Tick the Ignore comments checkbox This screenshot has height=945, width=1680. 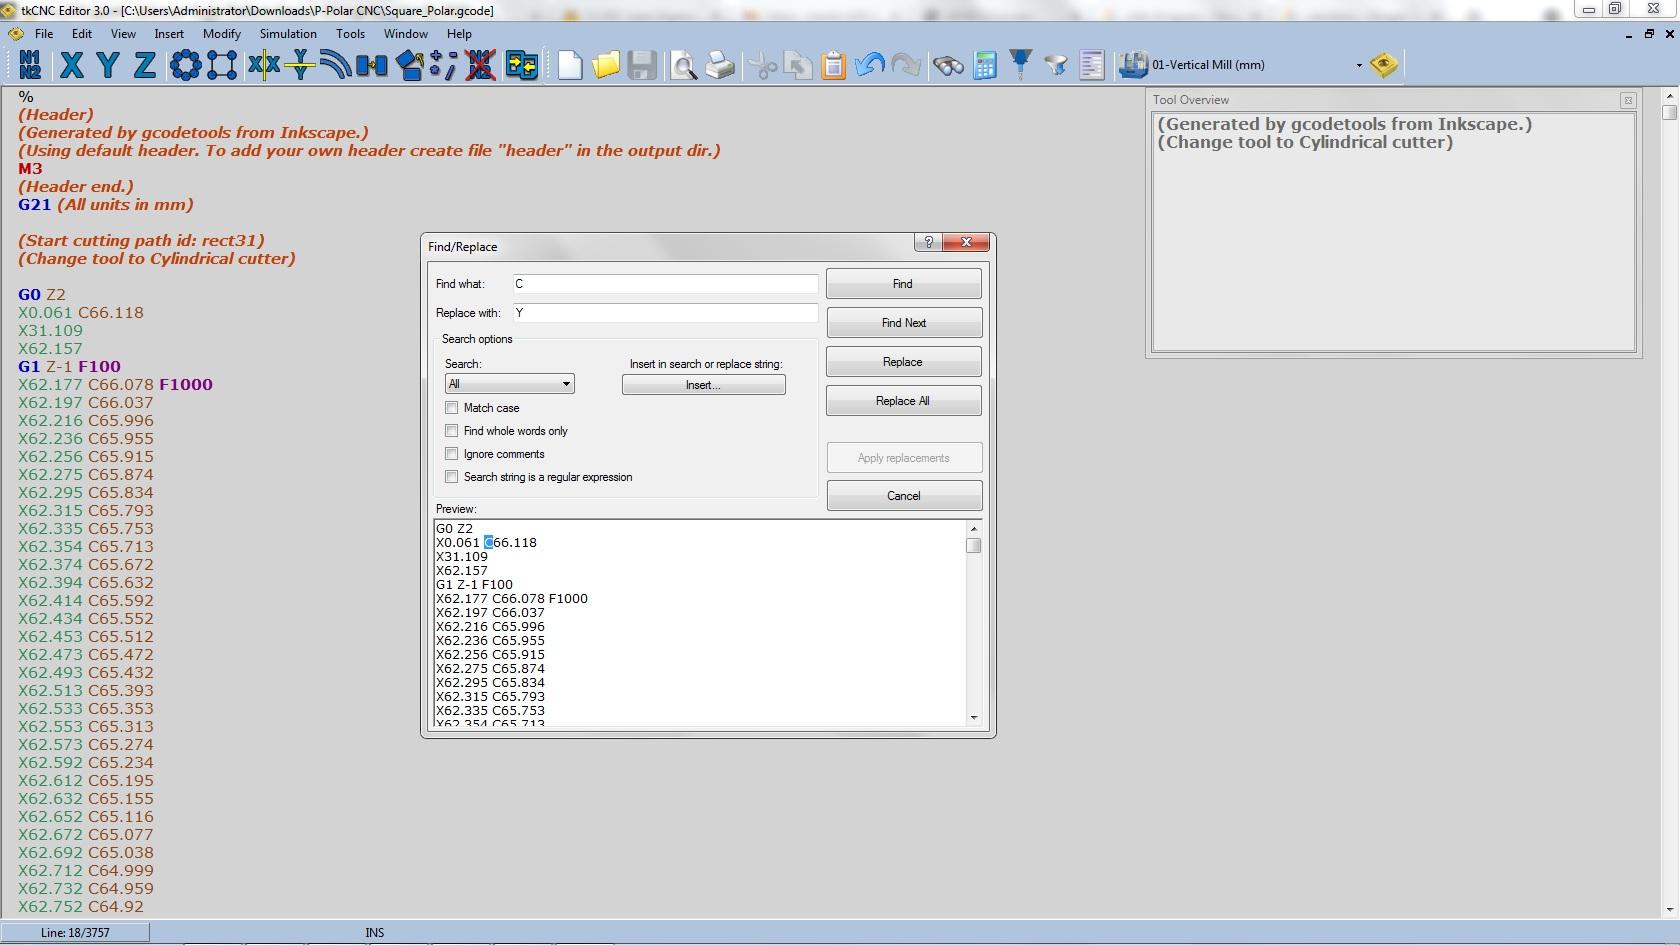pos(452,454)
